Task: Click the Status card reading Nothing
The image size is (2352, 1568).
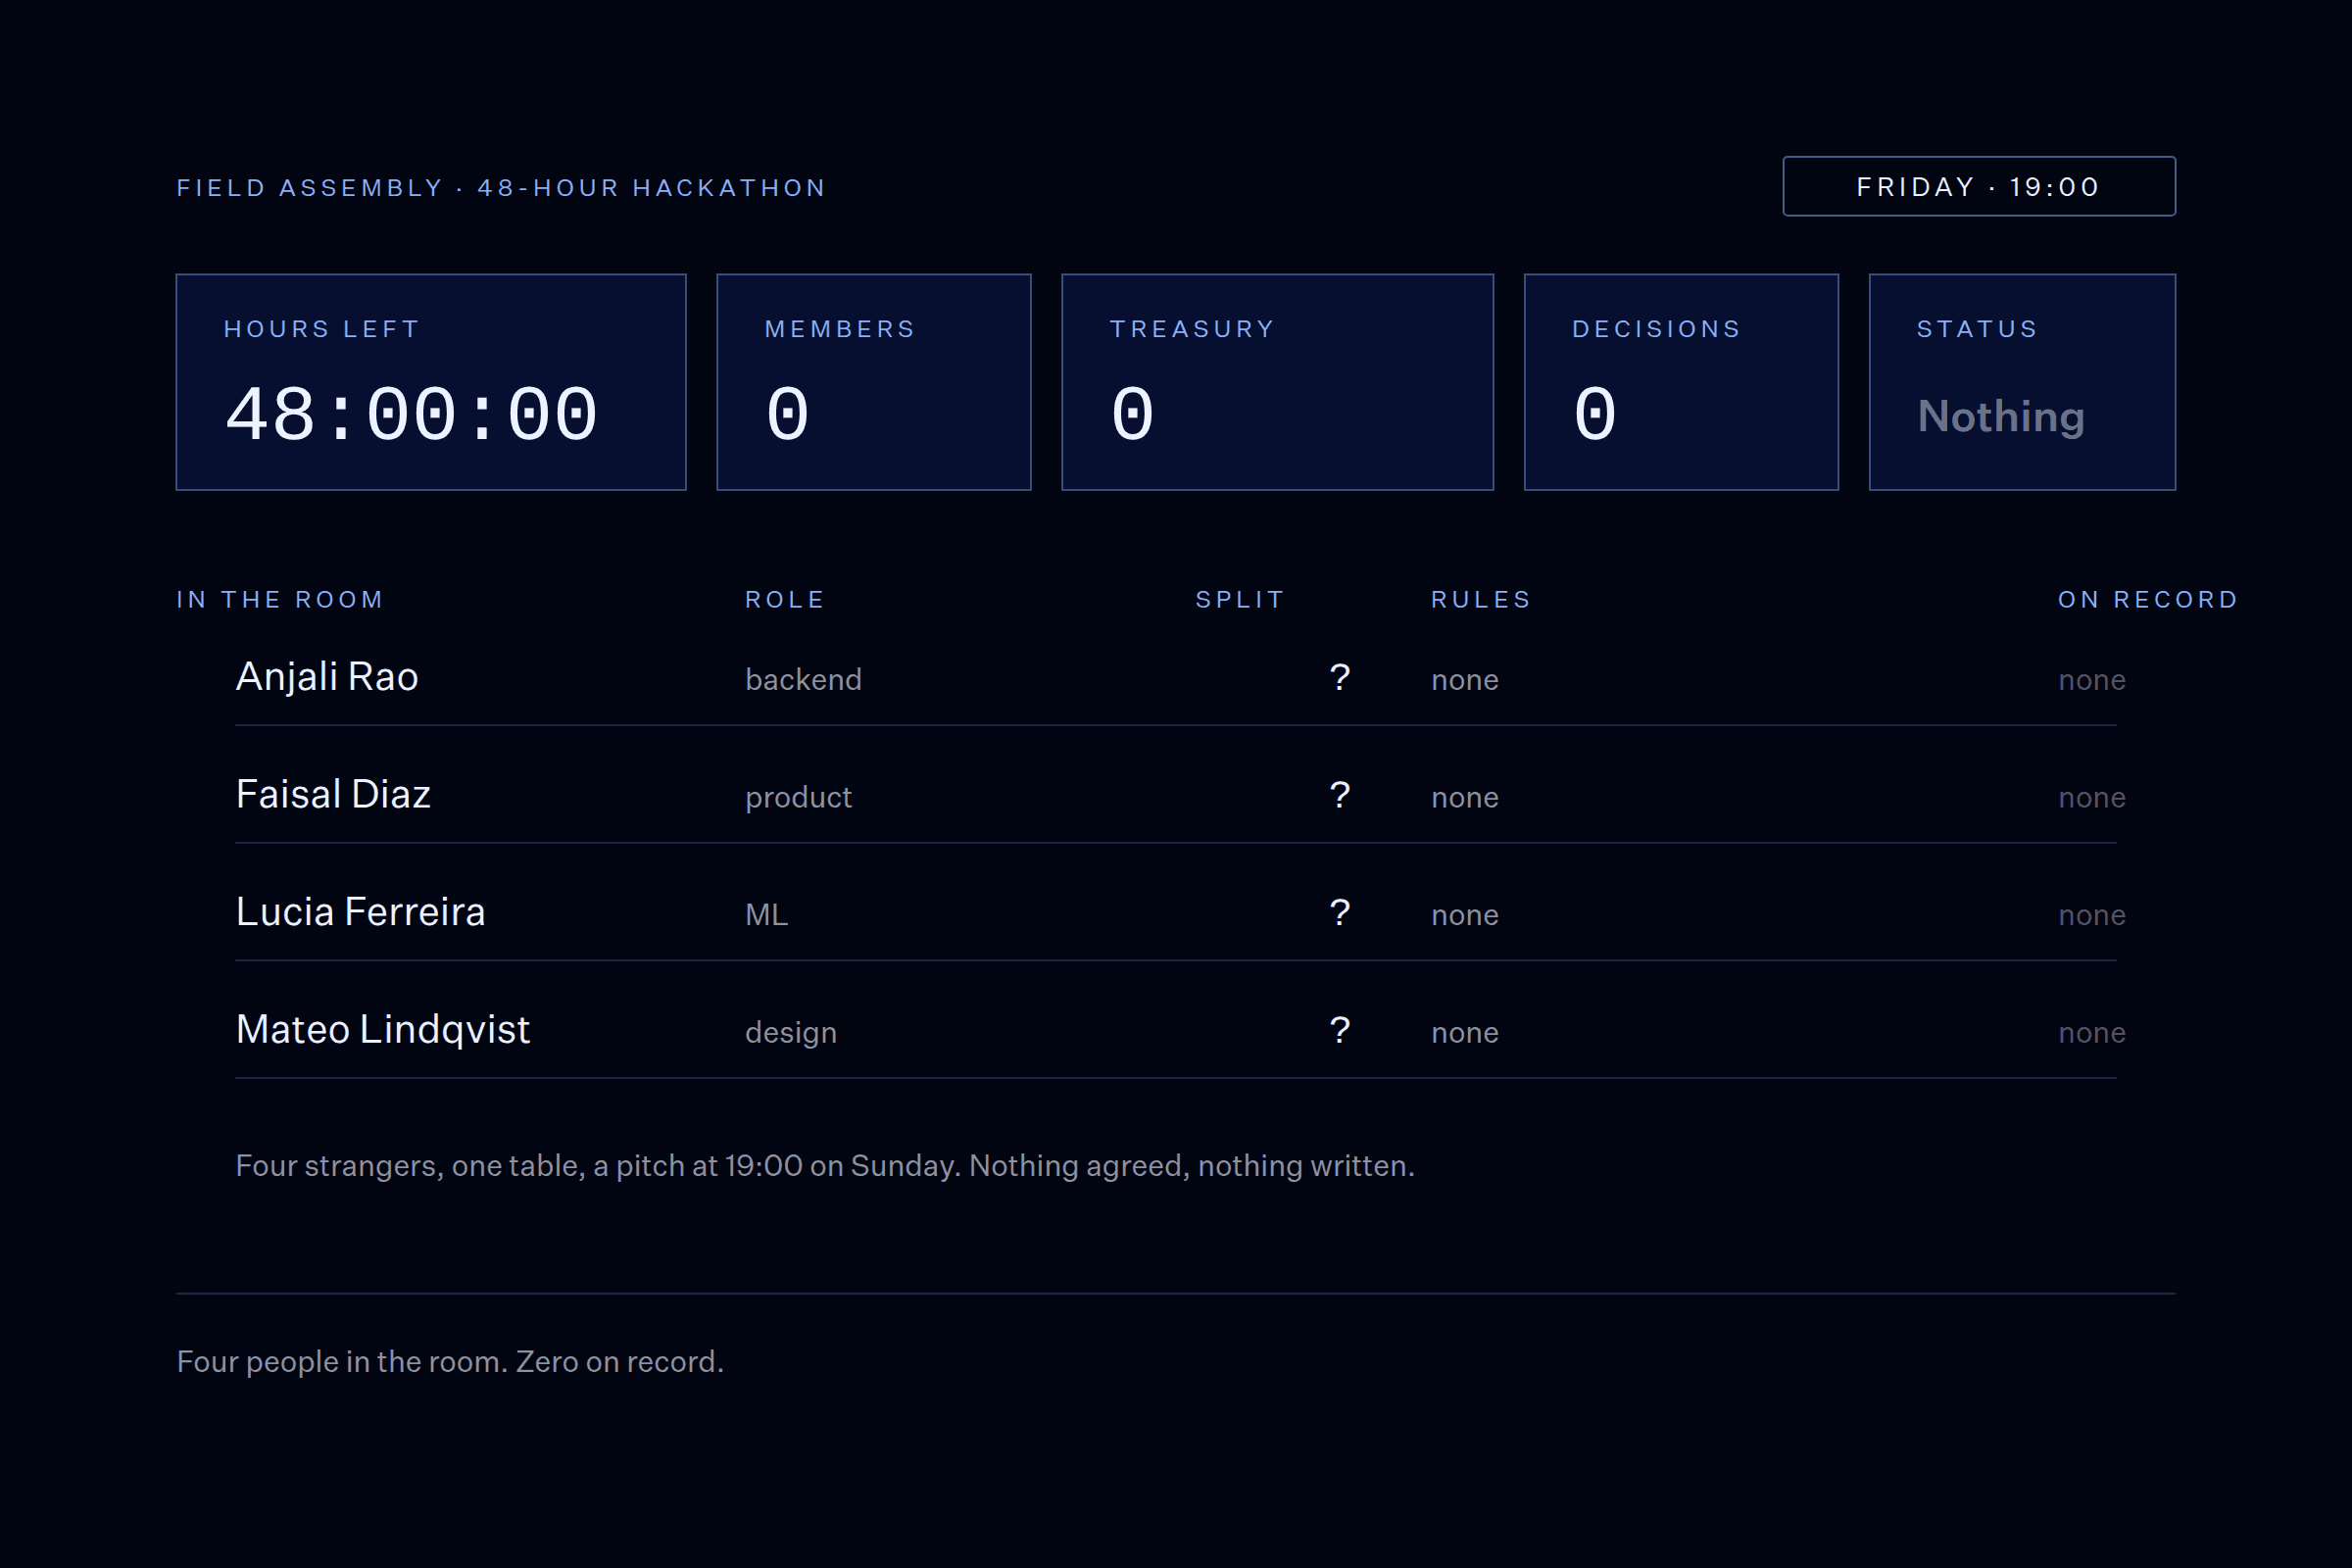Action: pyautogui.click(x=2022, y=382)
